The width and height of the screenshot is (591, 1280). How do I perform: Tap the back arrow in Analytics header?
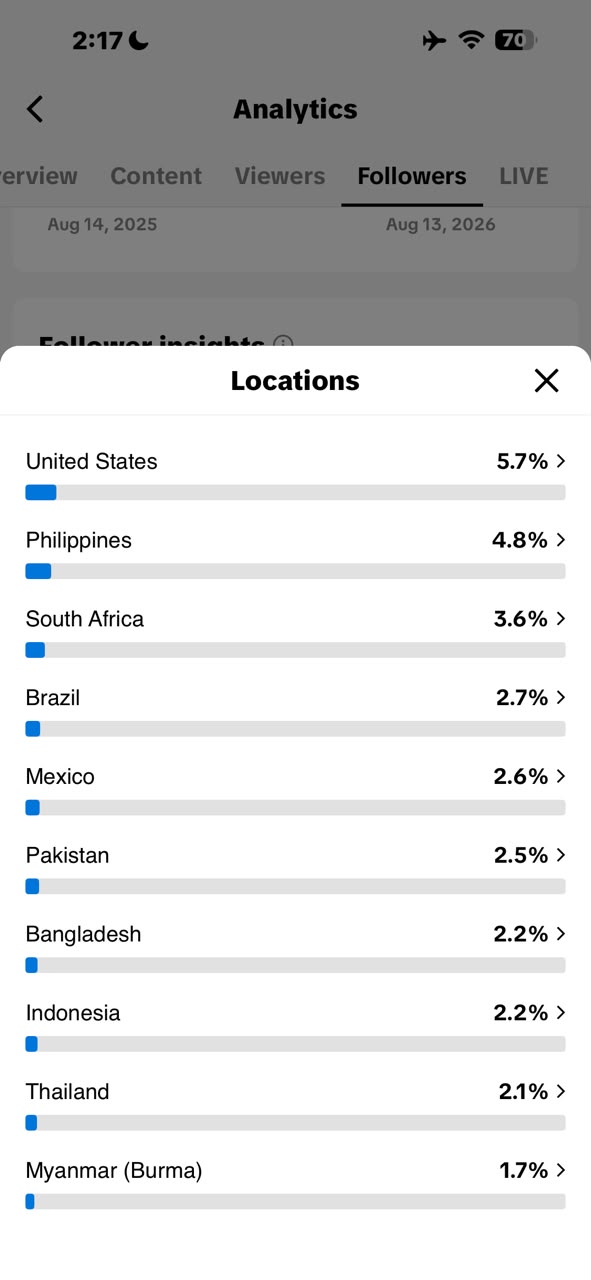35,109
